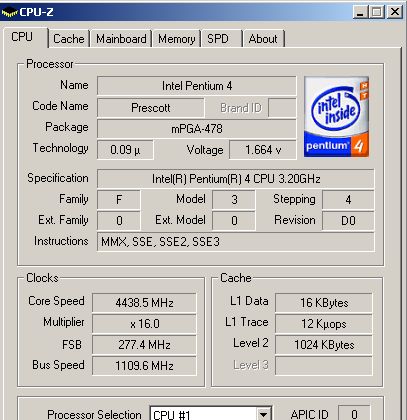Click the 'Processor Selection' label
Viewport: 407px width, 420px height.
[94, 414]
